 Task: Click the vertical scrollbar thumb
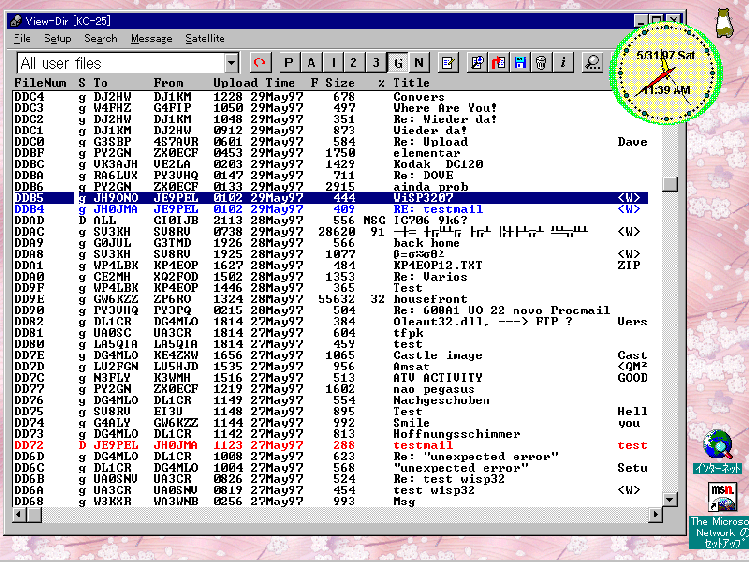[669, 184]
